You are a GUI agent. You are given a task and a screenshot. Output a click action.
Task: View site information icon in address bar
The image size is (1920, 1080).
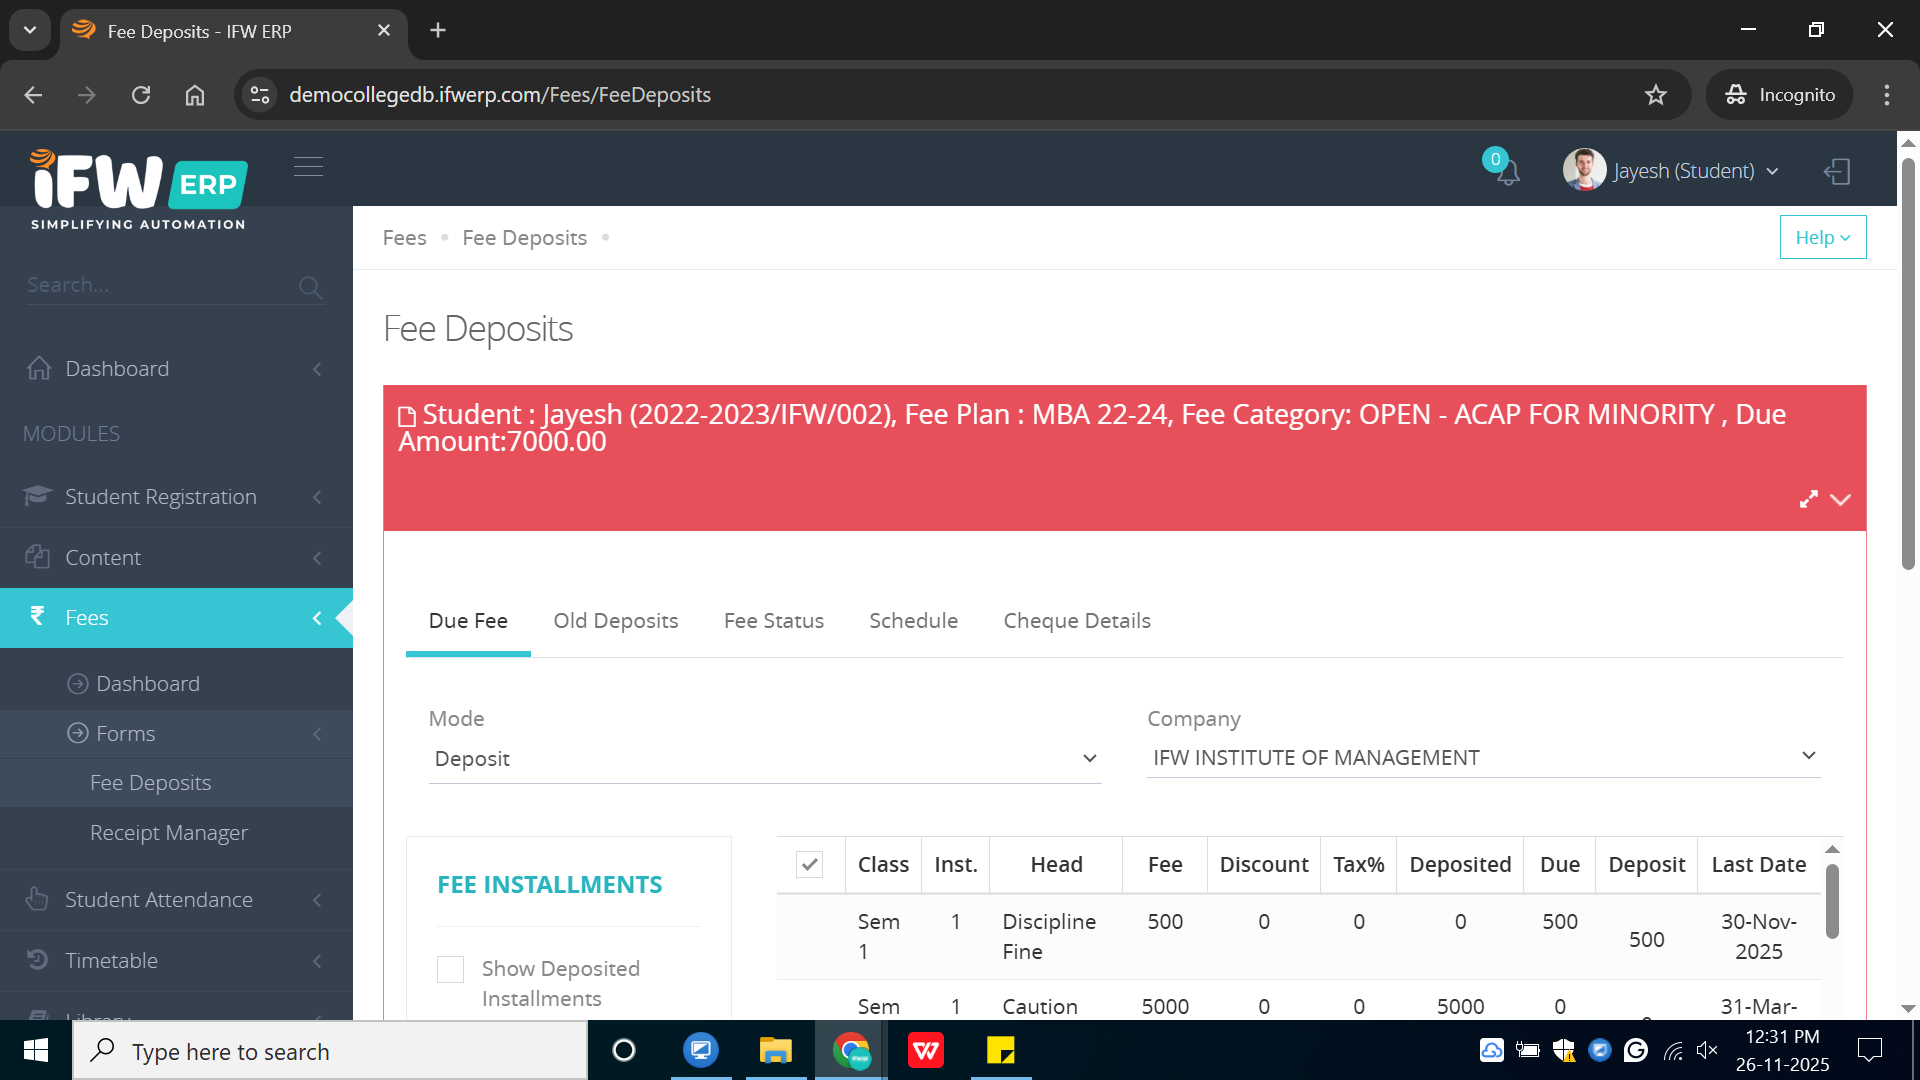click(x=260, y=95)
